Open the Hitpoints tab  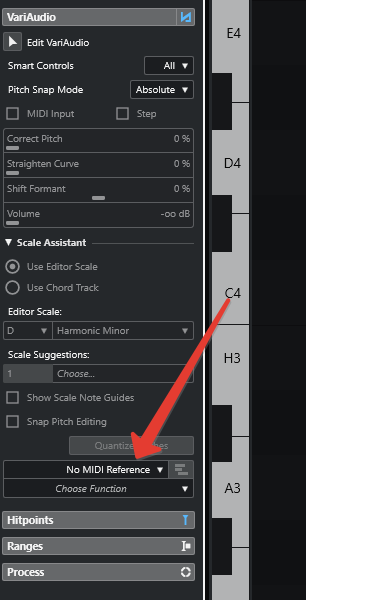click(x=98, y=520)
